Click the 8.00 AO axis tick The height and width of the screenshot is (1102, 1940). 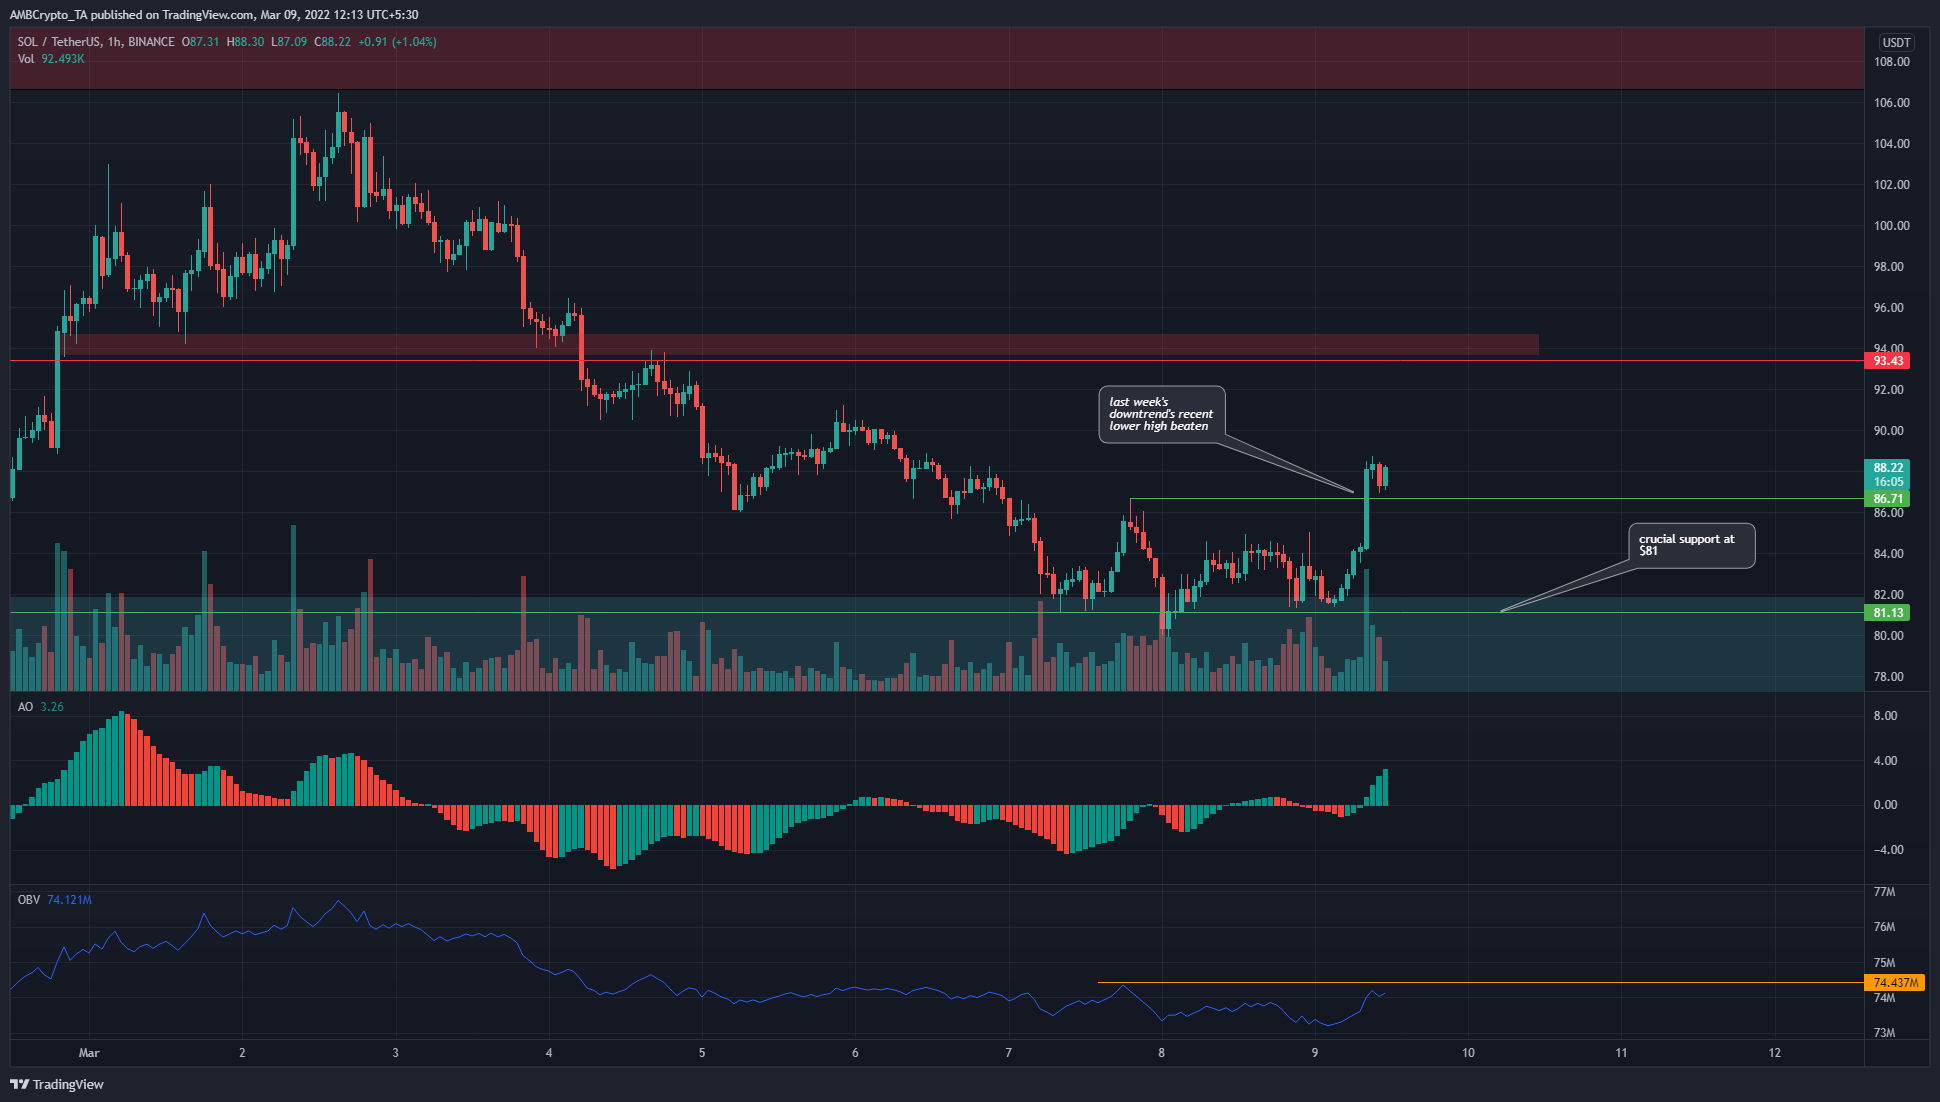pyautogui.click(x=1885, y=716)
